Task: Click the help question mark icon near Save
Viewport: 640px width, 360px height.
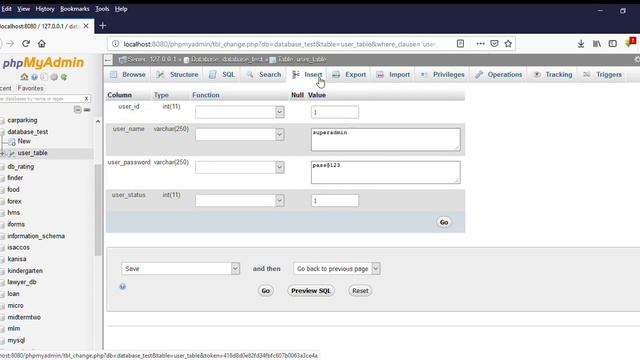Action: 122,287
